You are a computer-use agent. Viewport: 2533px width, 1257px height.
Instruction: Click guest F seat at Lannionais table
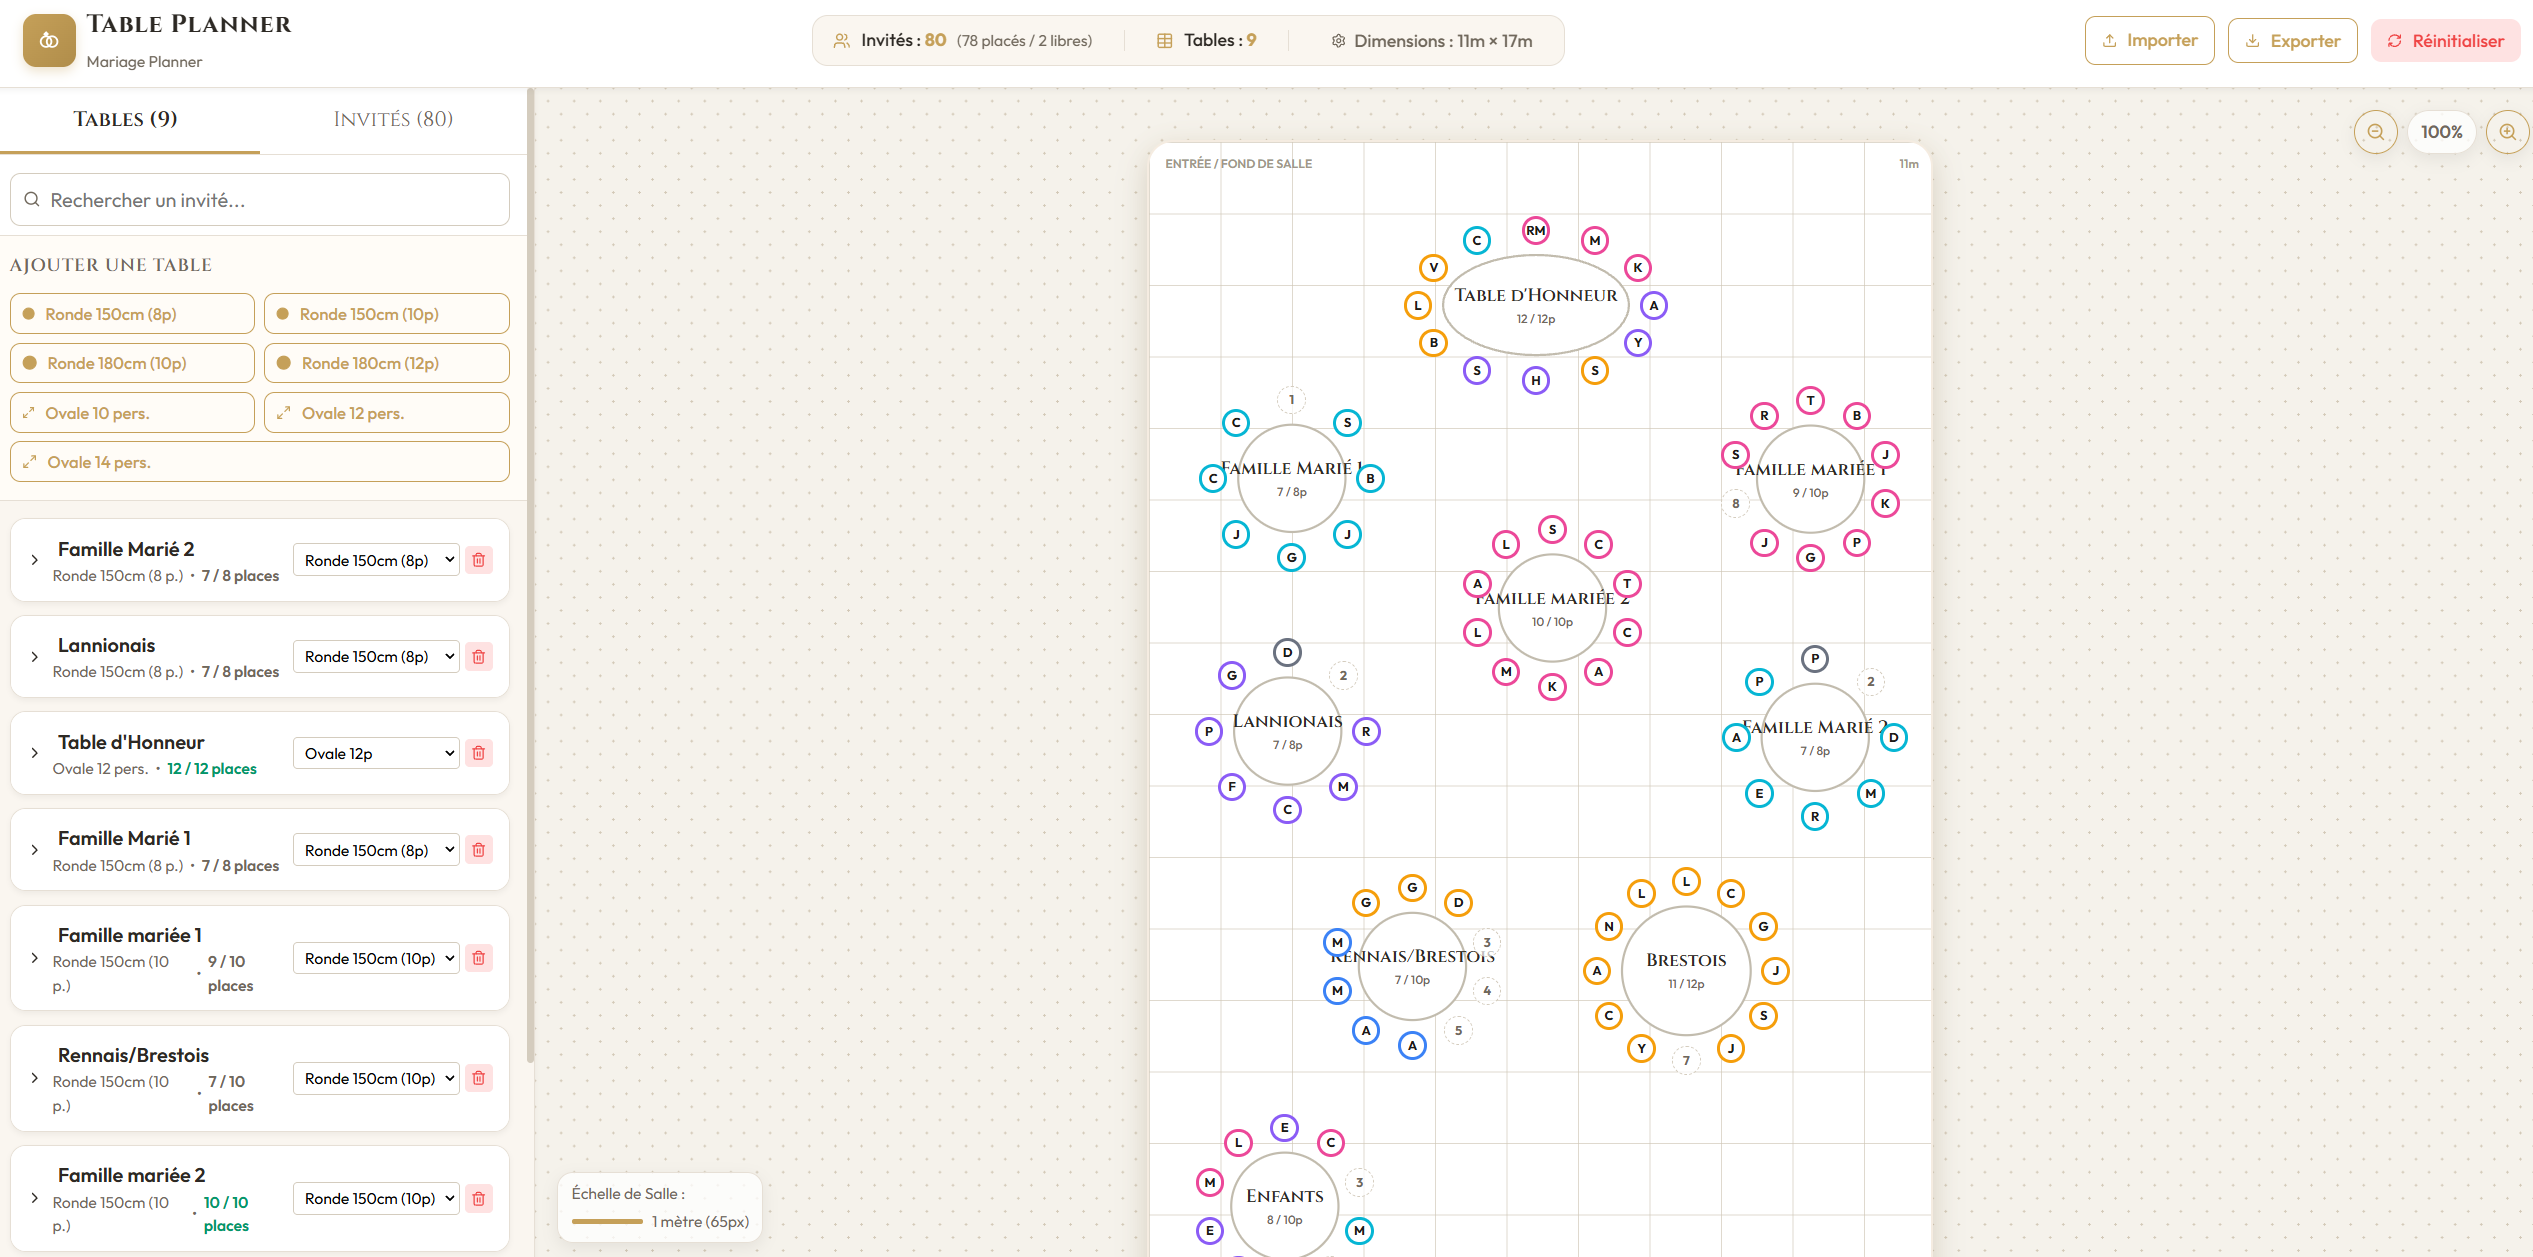(x=1232, y=787)
